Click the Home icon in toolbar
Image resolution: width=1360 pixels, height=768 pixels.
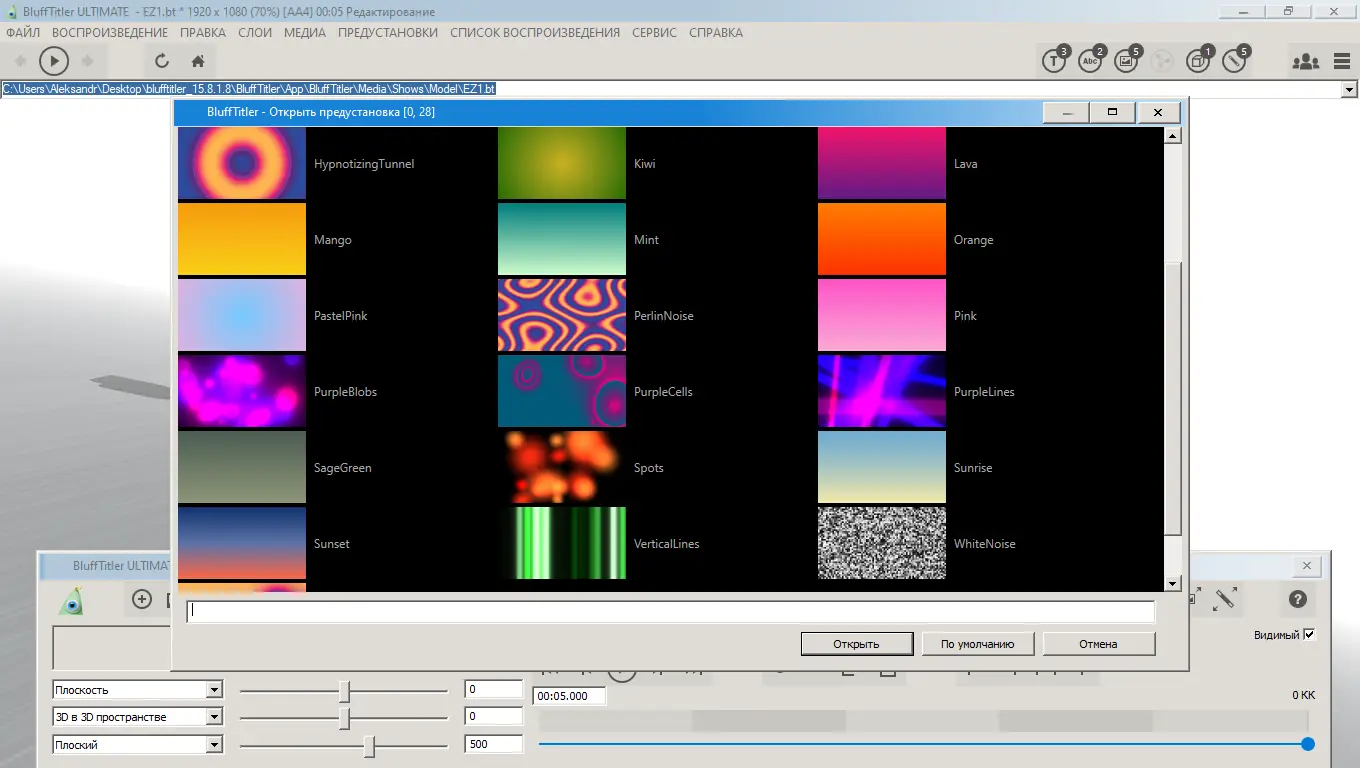point(198,61)
